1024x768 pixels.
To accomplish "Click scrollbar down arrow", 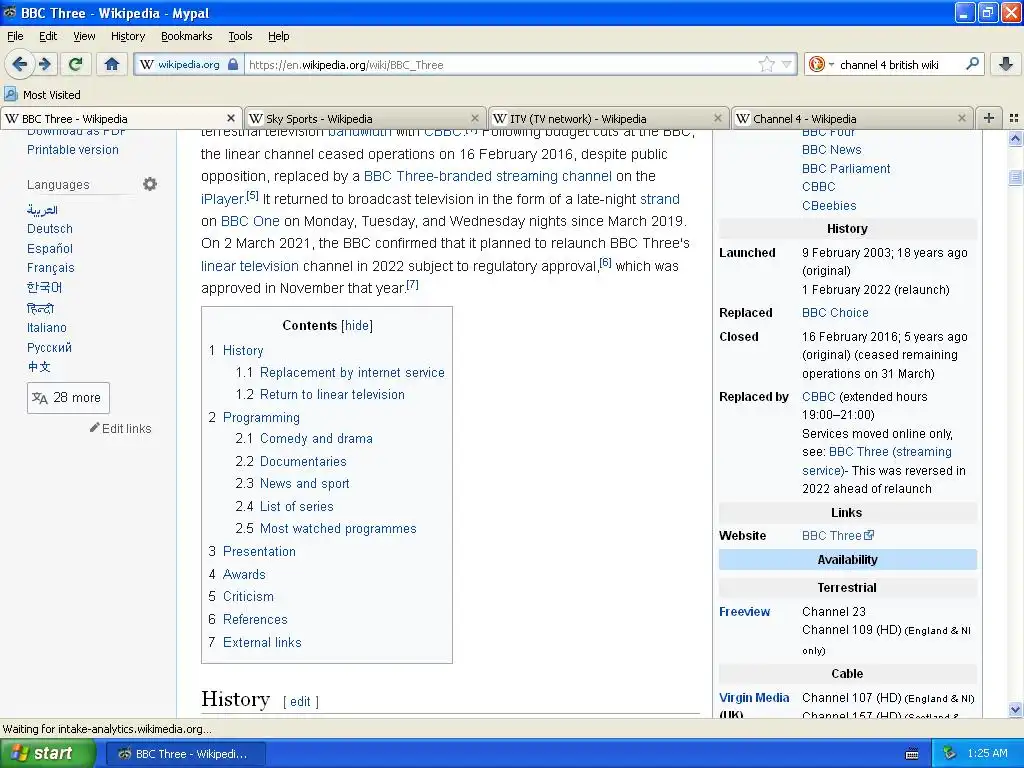I will click(1015, 709).
